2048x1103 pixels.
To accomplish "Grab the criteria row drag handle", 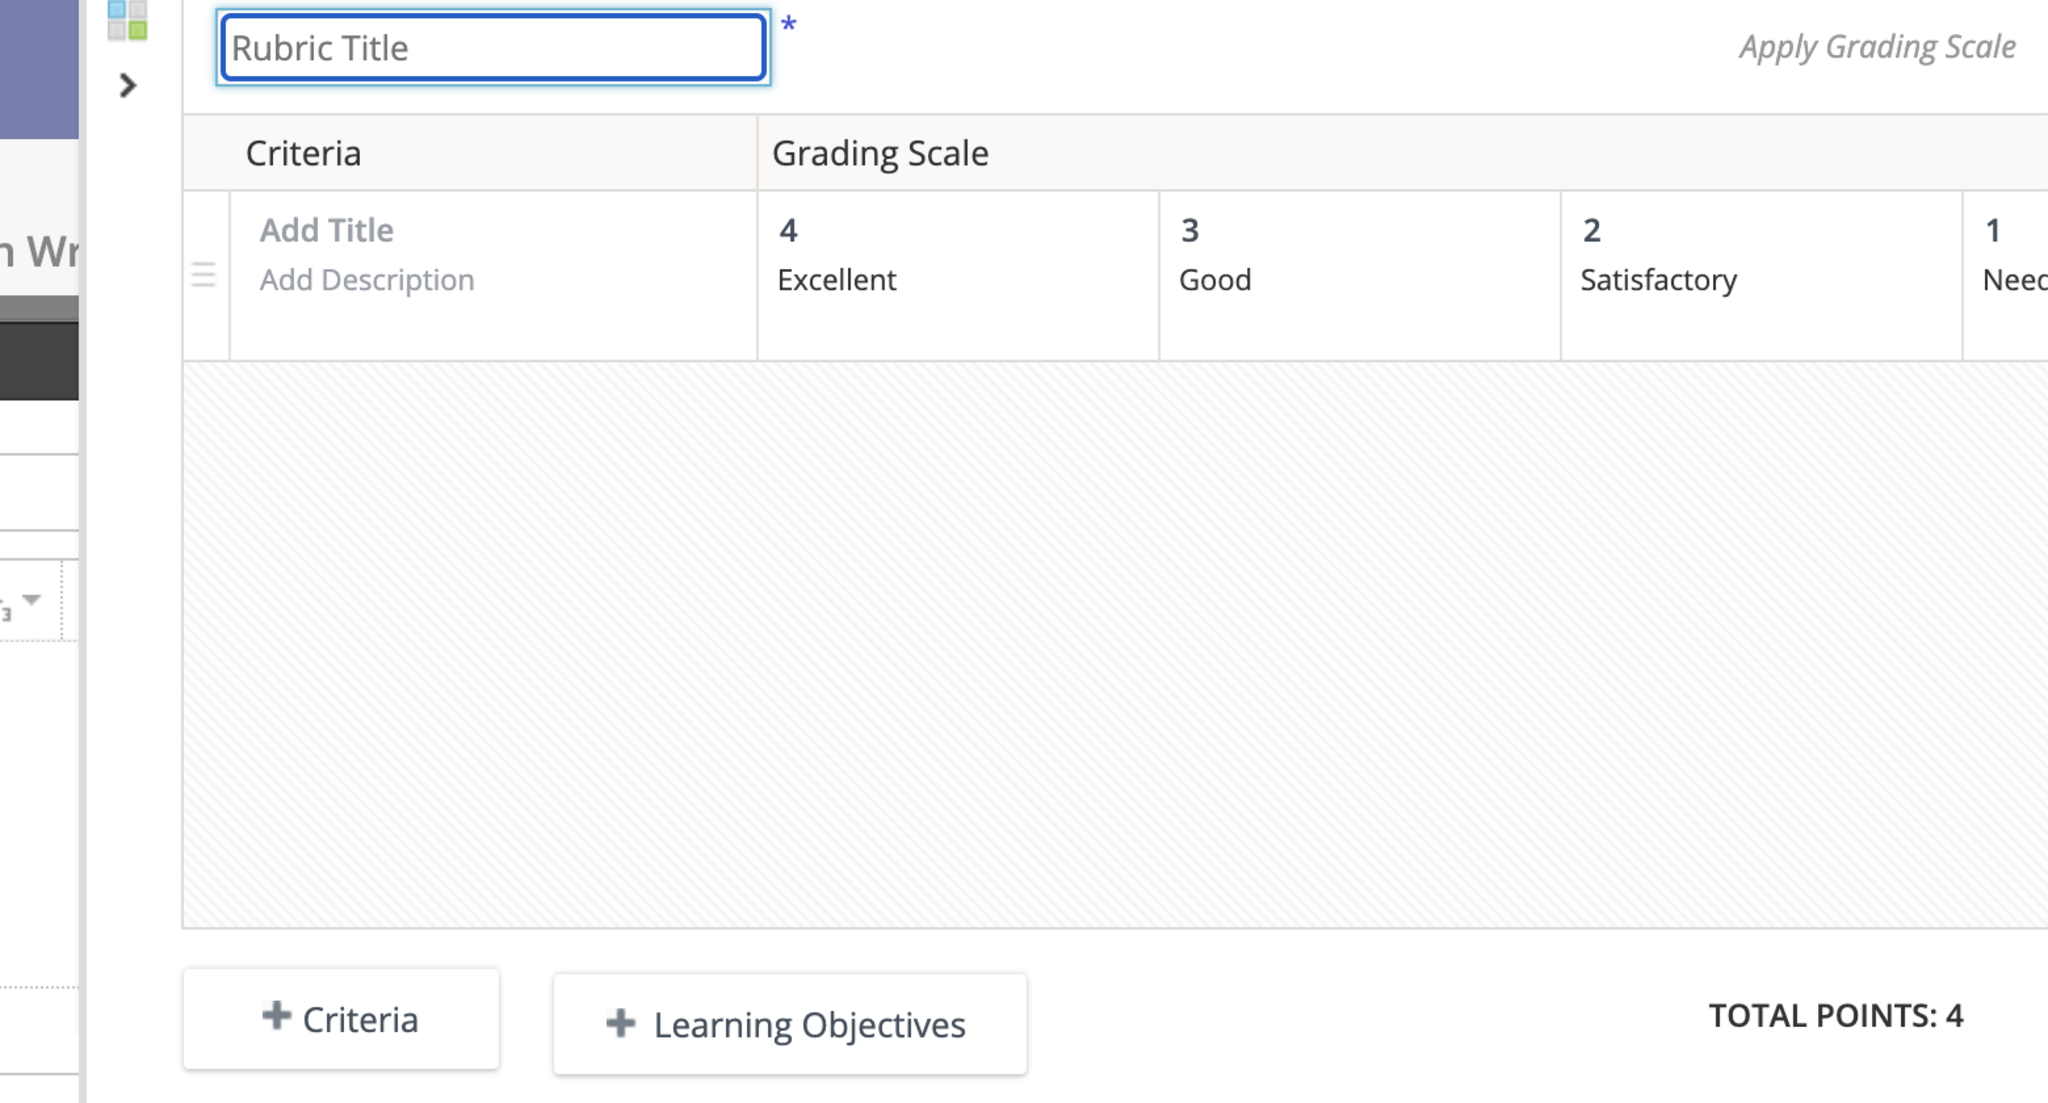I will [204, 275].
